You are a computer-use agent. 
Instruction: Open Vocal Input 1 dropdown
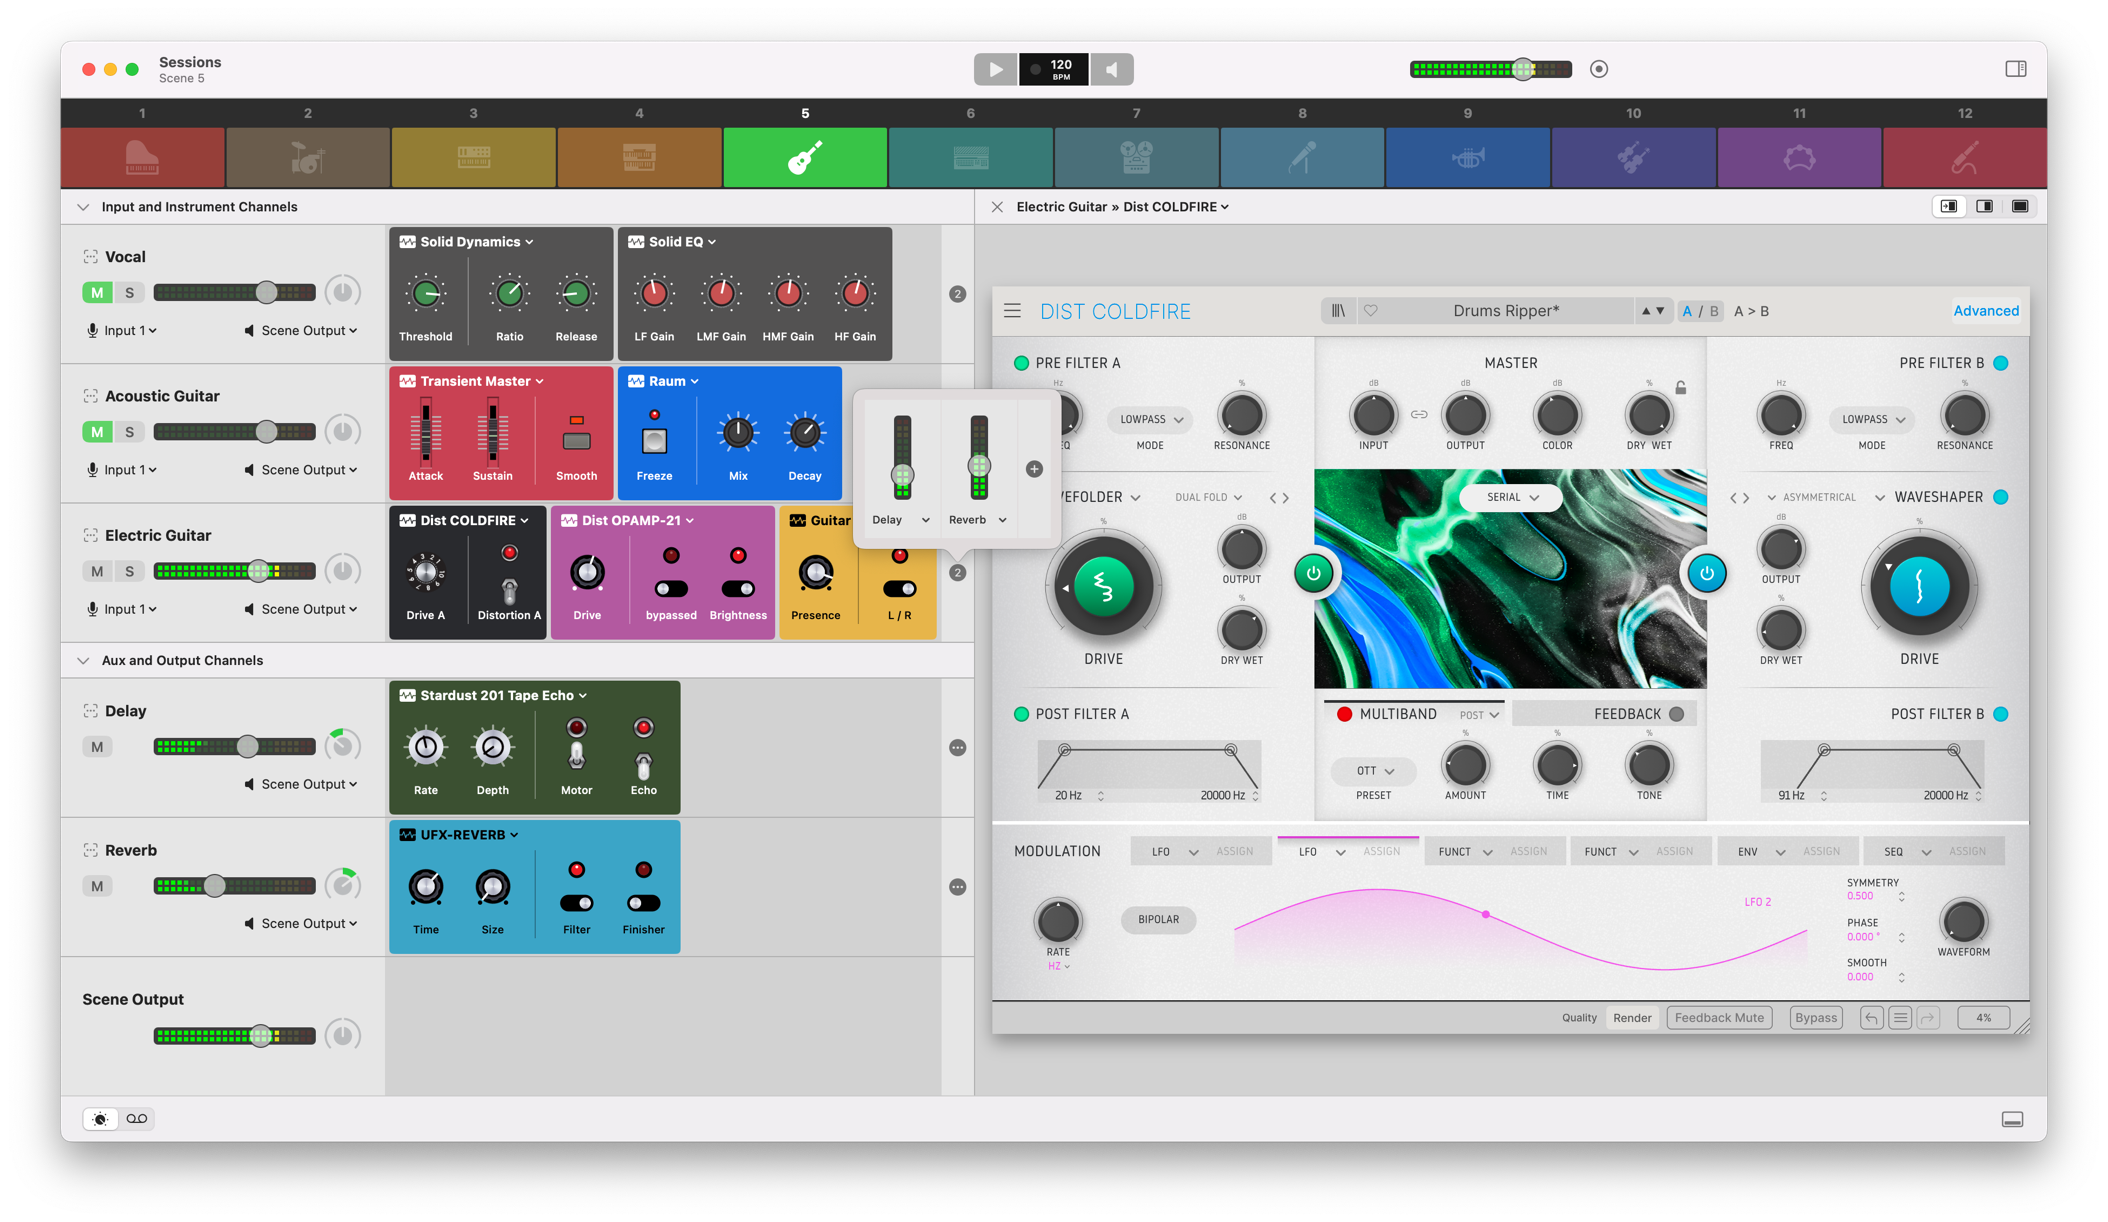(x=122, y=331)
